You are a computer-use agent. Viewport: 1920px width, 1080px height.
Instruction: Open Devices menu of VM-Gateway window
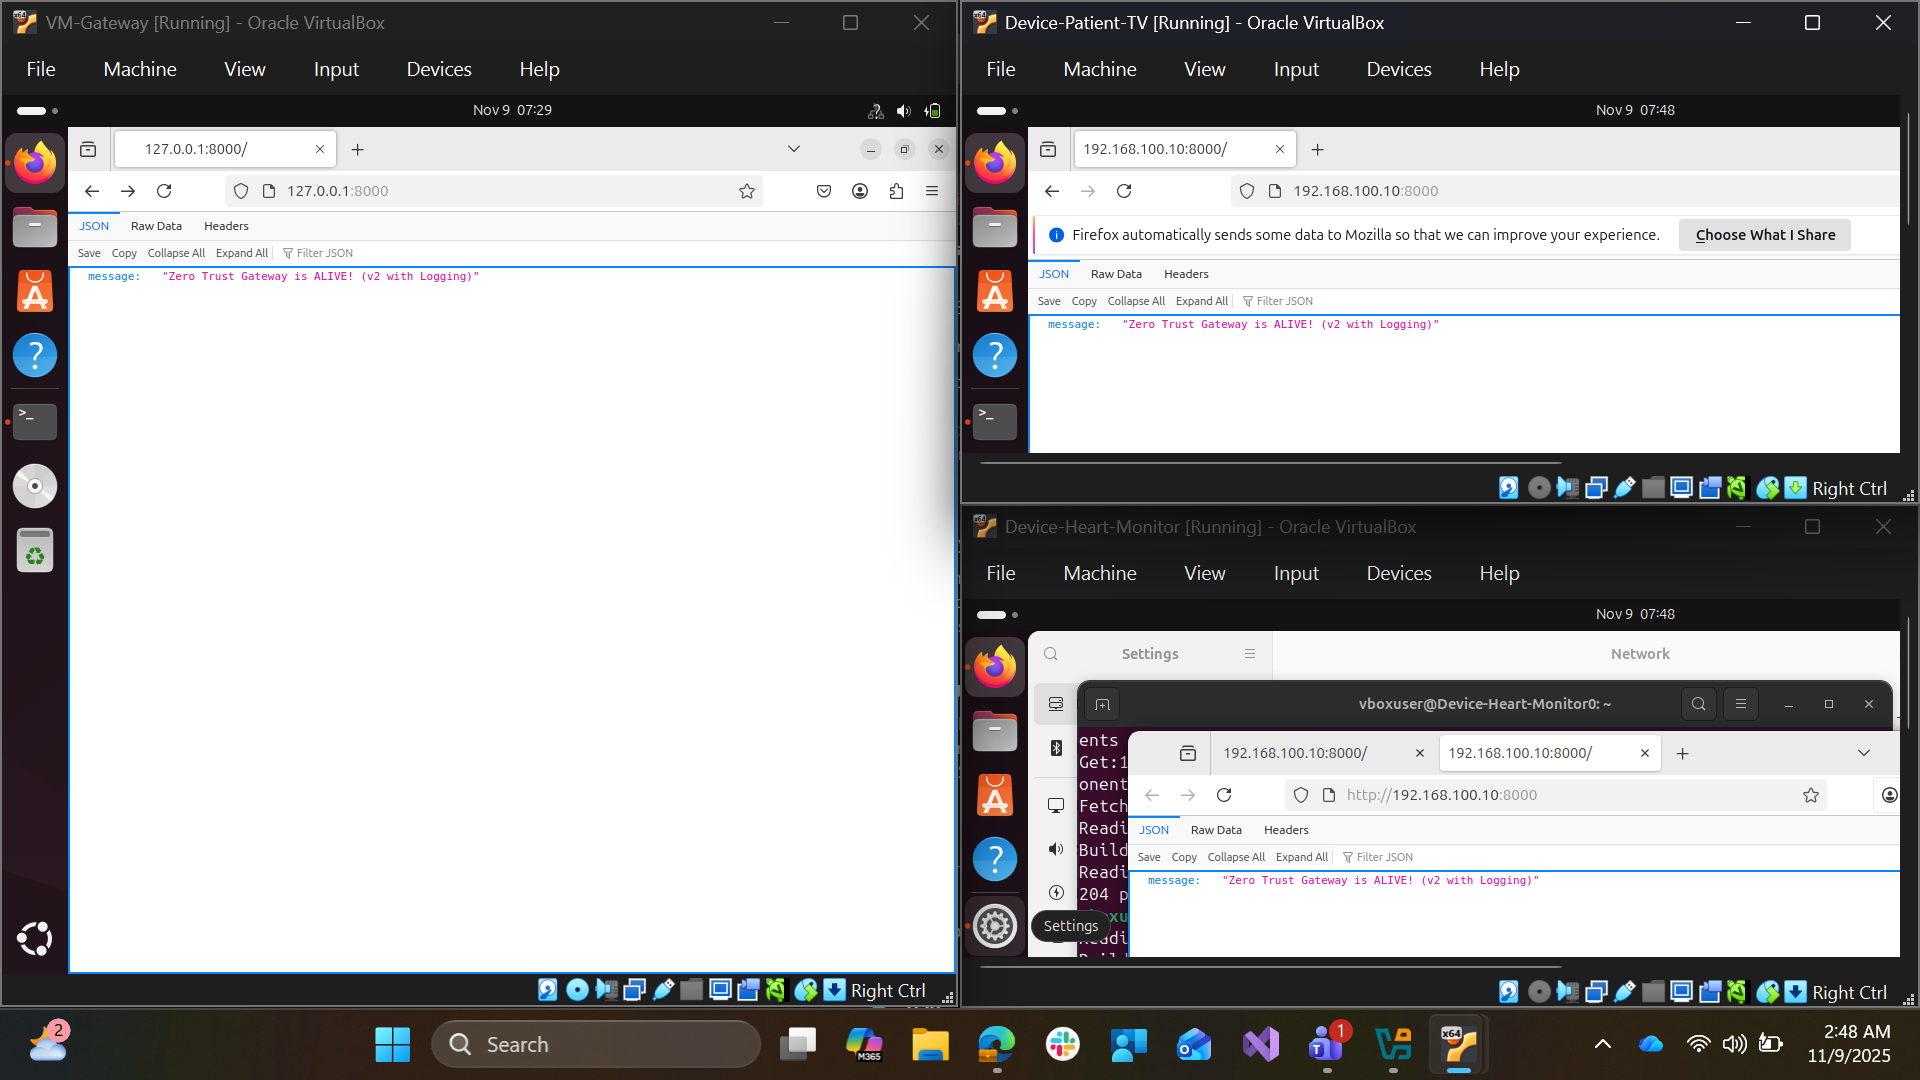click(438, 69)
